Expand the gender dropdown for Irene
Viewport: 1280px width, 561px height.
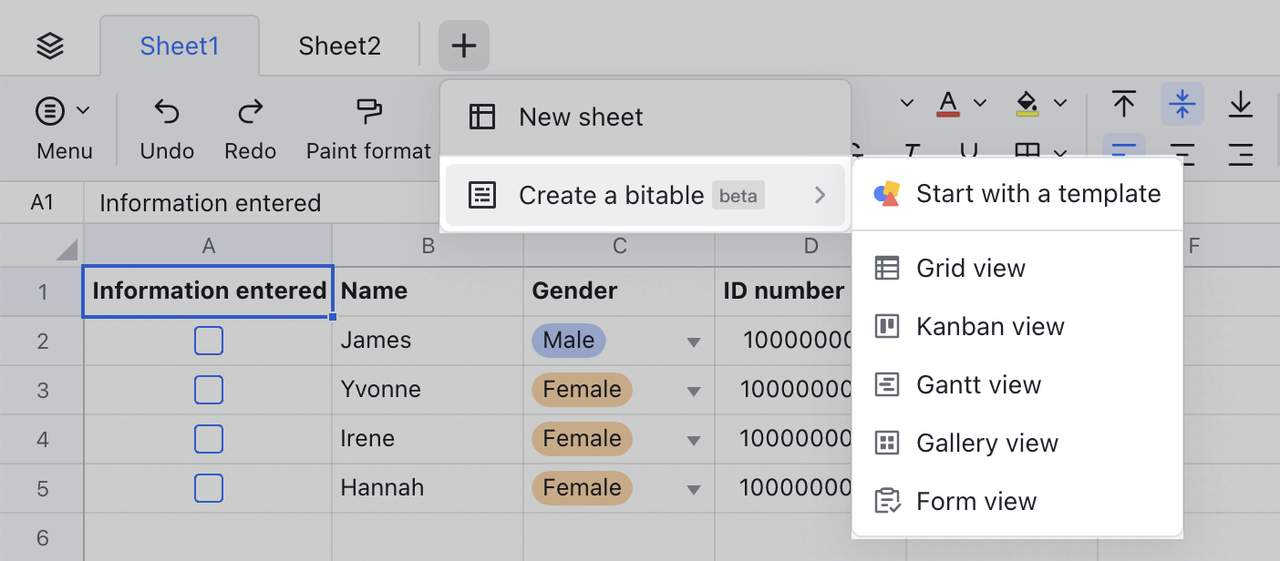pos(693,440)
